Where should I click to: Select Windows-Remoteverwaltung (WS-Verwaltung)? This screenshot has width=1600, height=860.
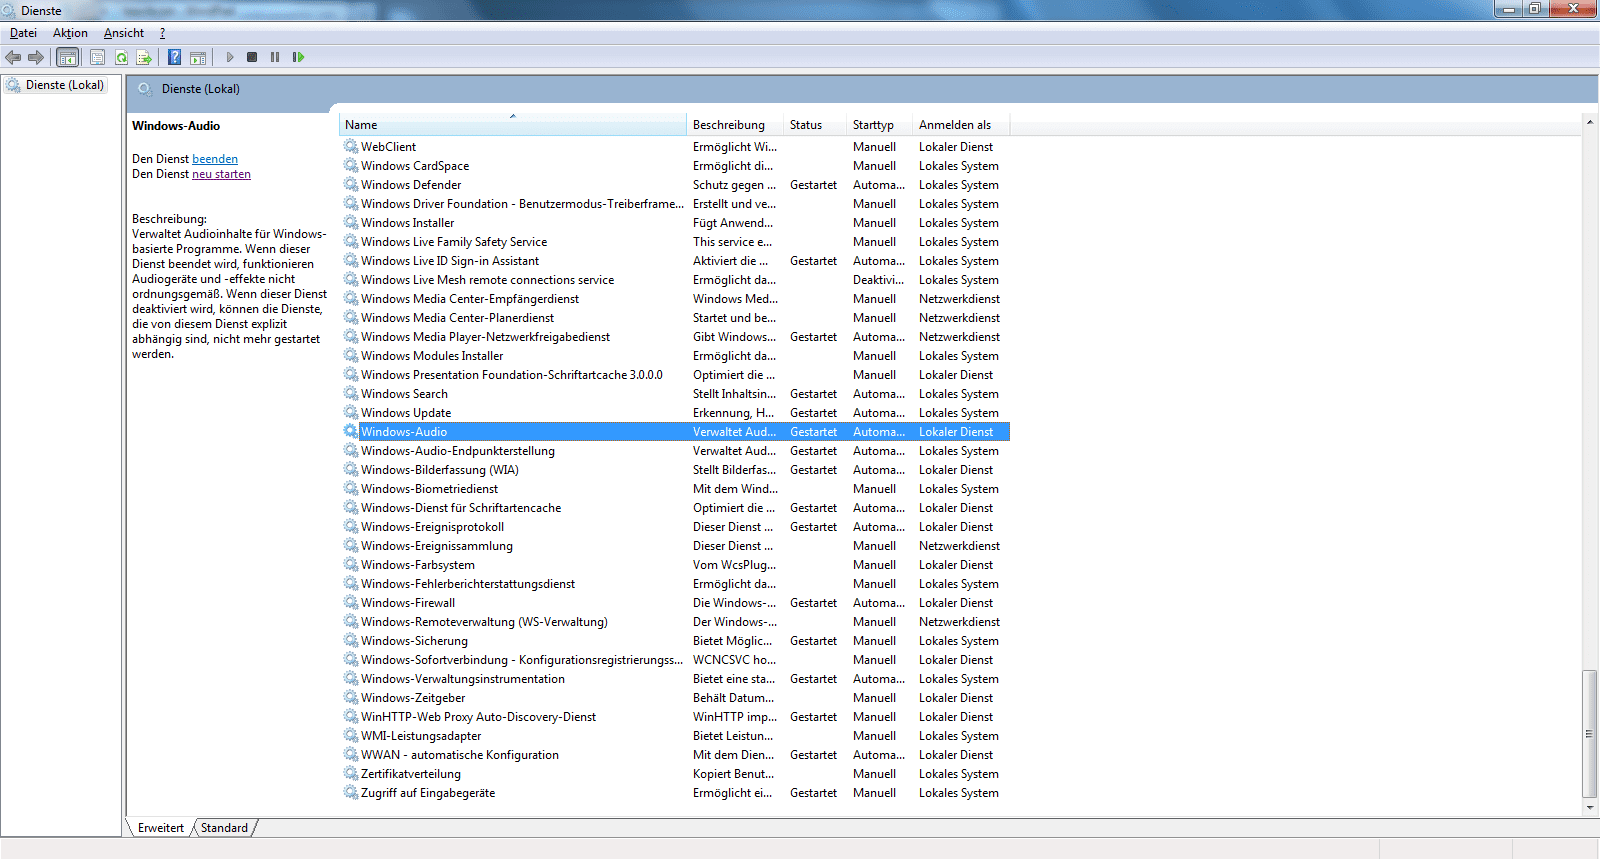[x=485, y=622]
